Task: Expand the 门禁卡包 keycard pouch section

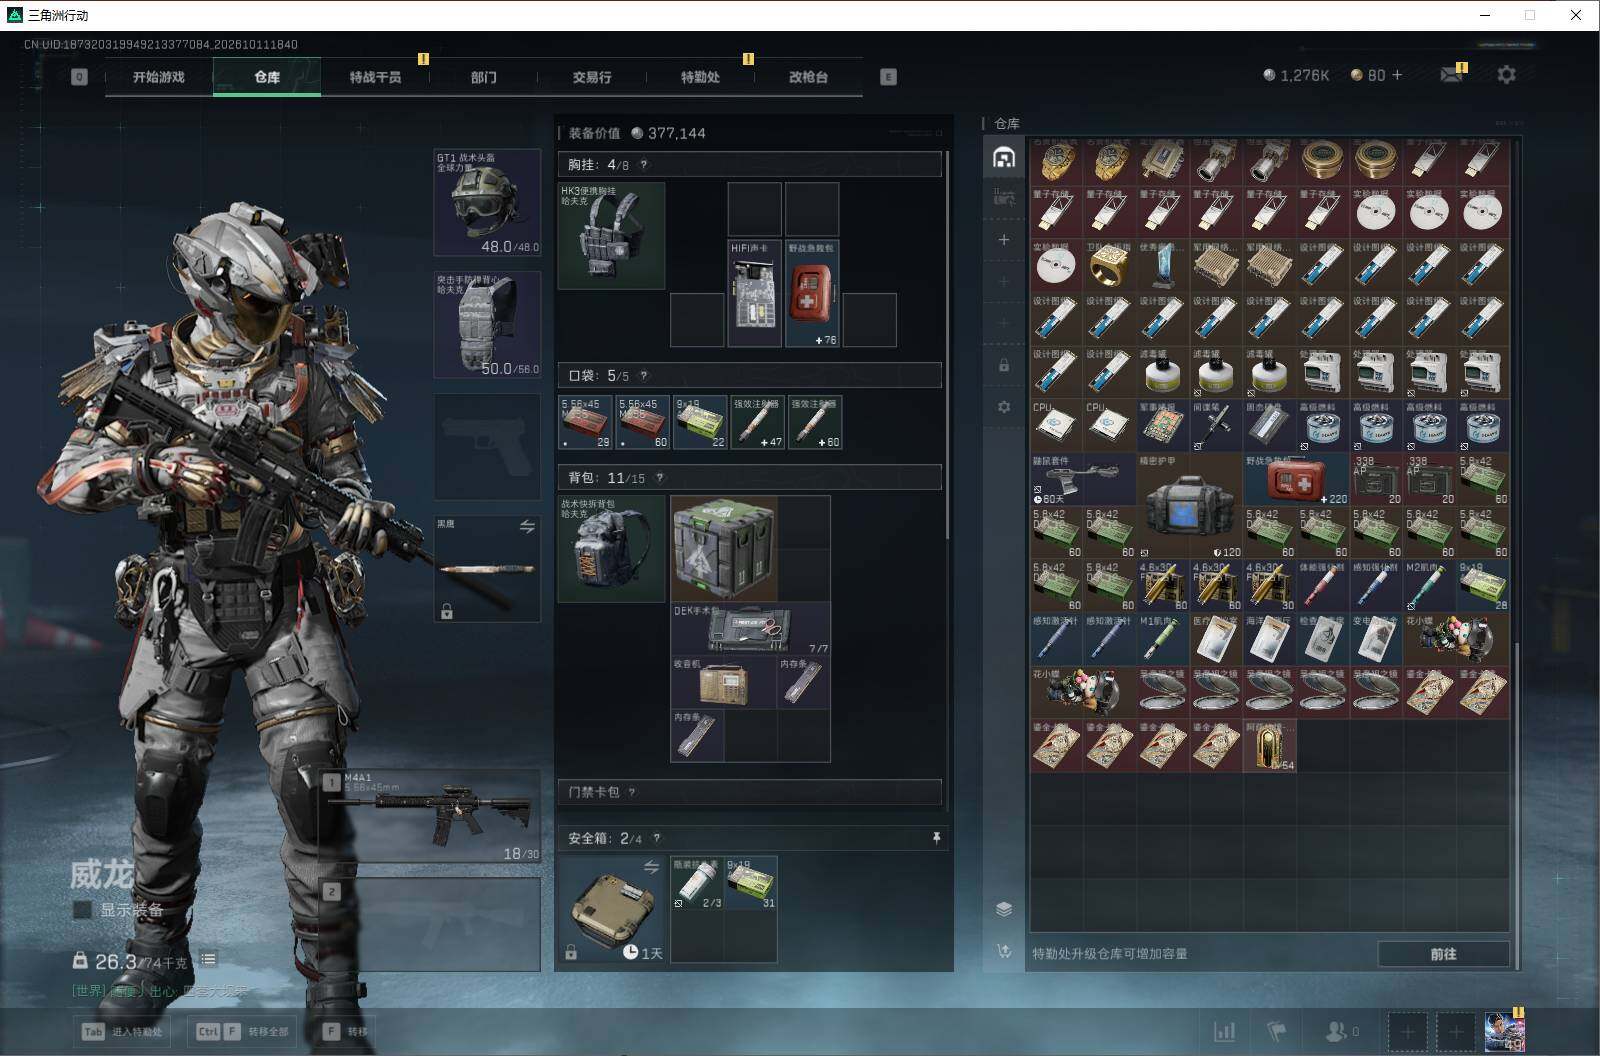Action: point(749,792)
